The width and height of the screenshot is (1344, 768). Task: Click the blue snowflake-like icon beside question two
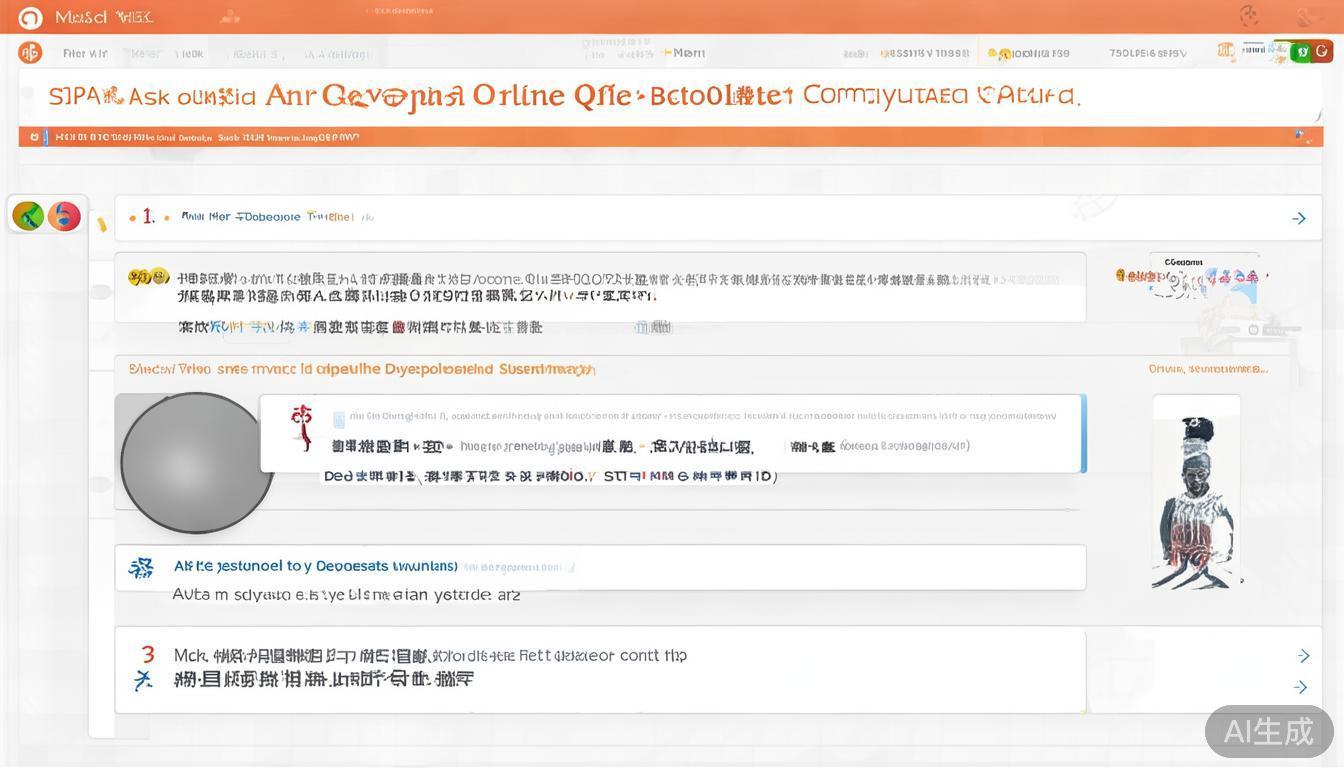[x=141, y=568]
